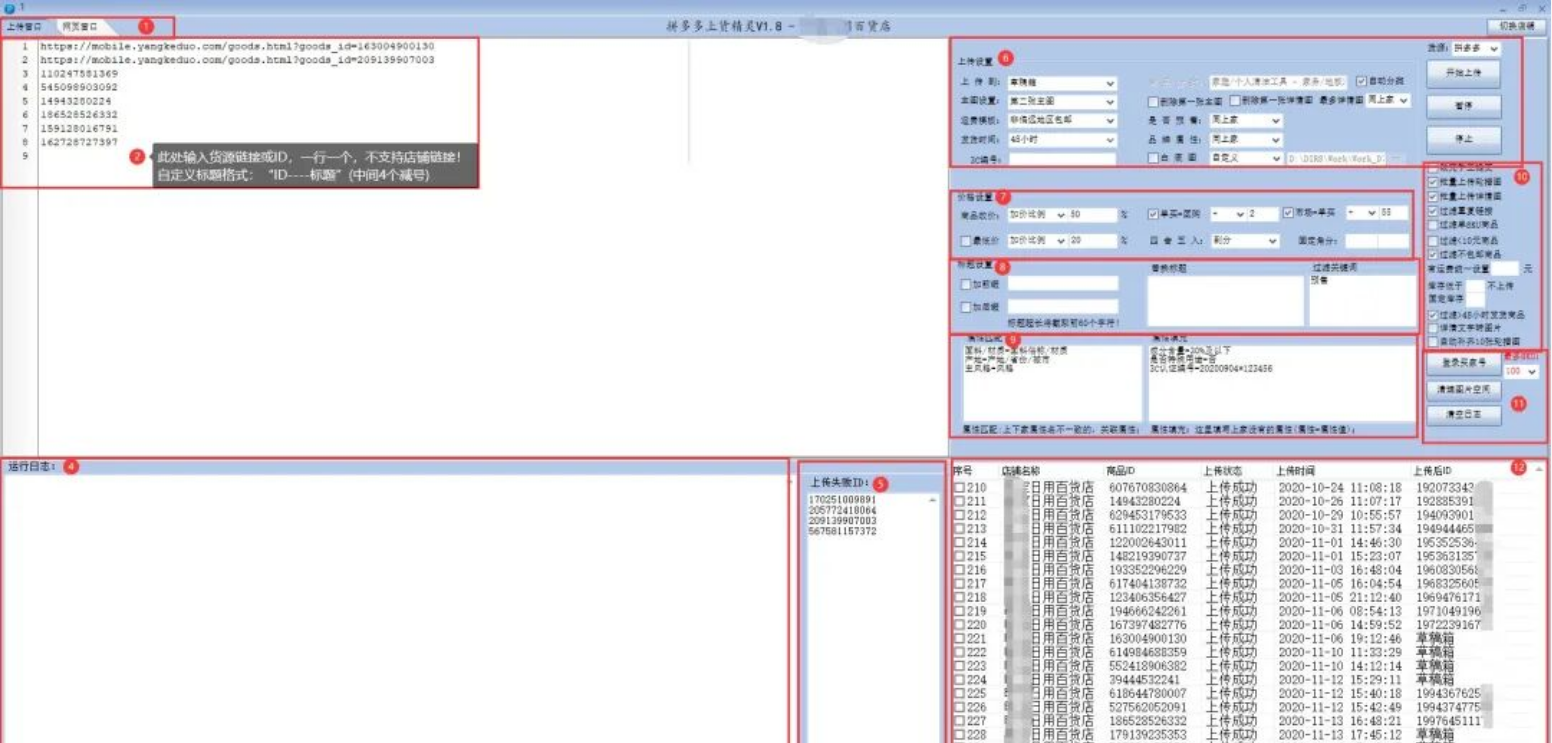Open the 主图设置 dropdown
Viewport: 1552px width, 743px height.
(x=1062, y=102)
